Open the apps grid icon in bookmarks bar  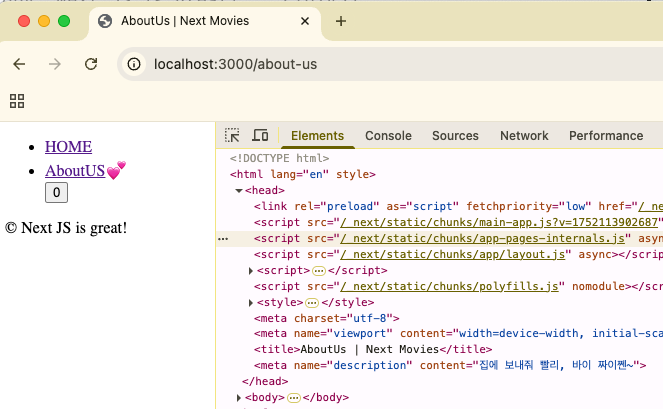17,101
